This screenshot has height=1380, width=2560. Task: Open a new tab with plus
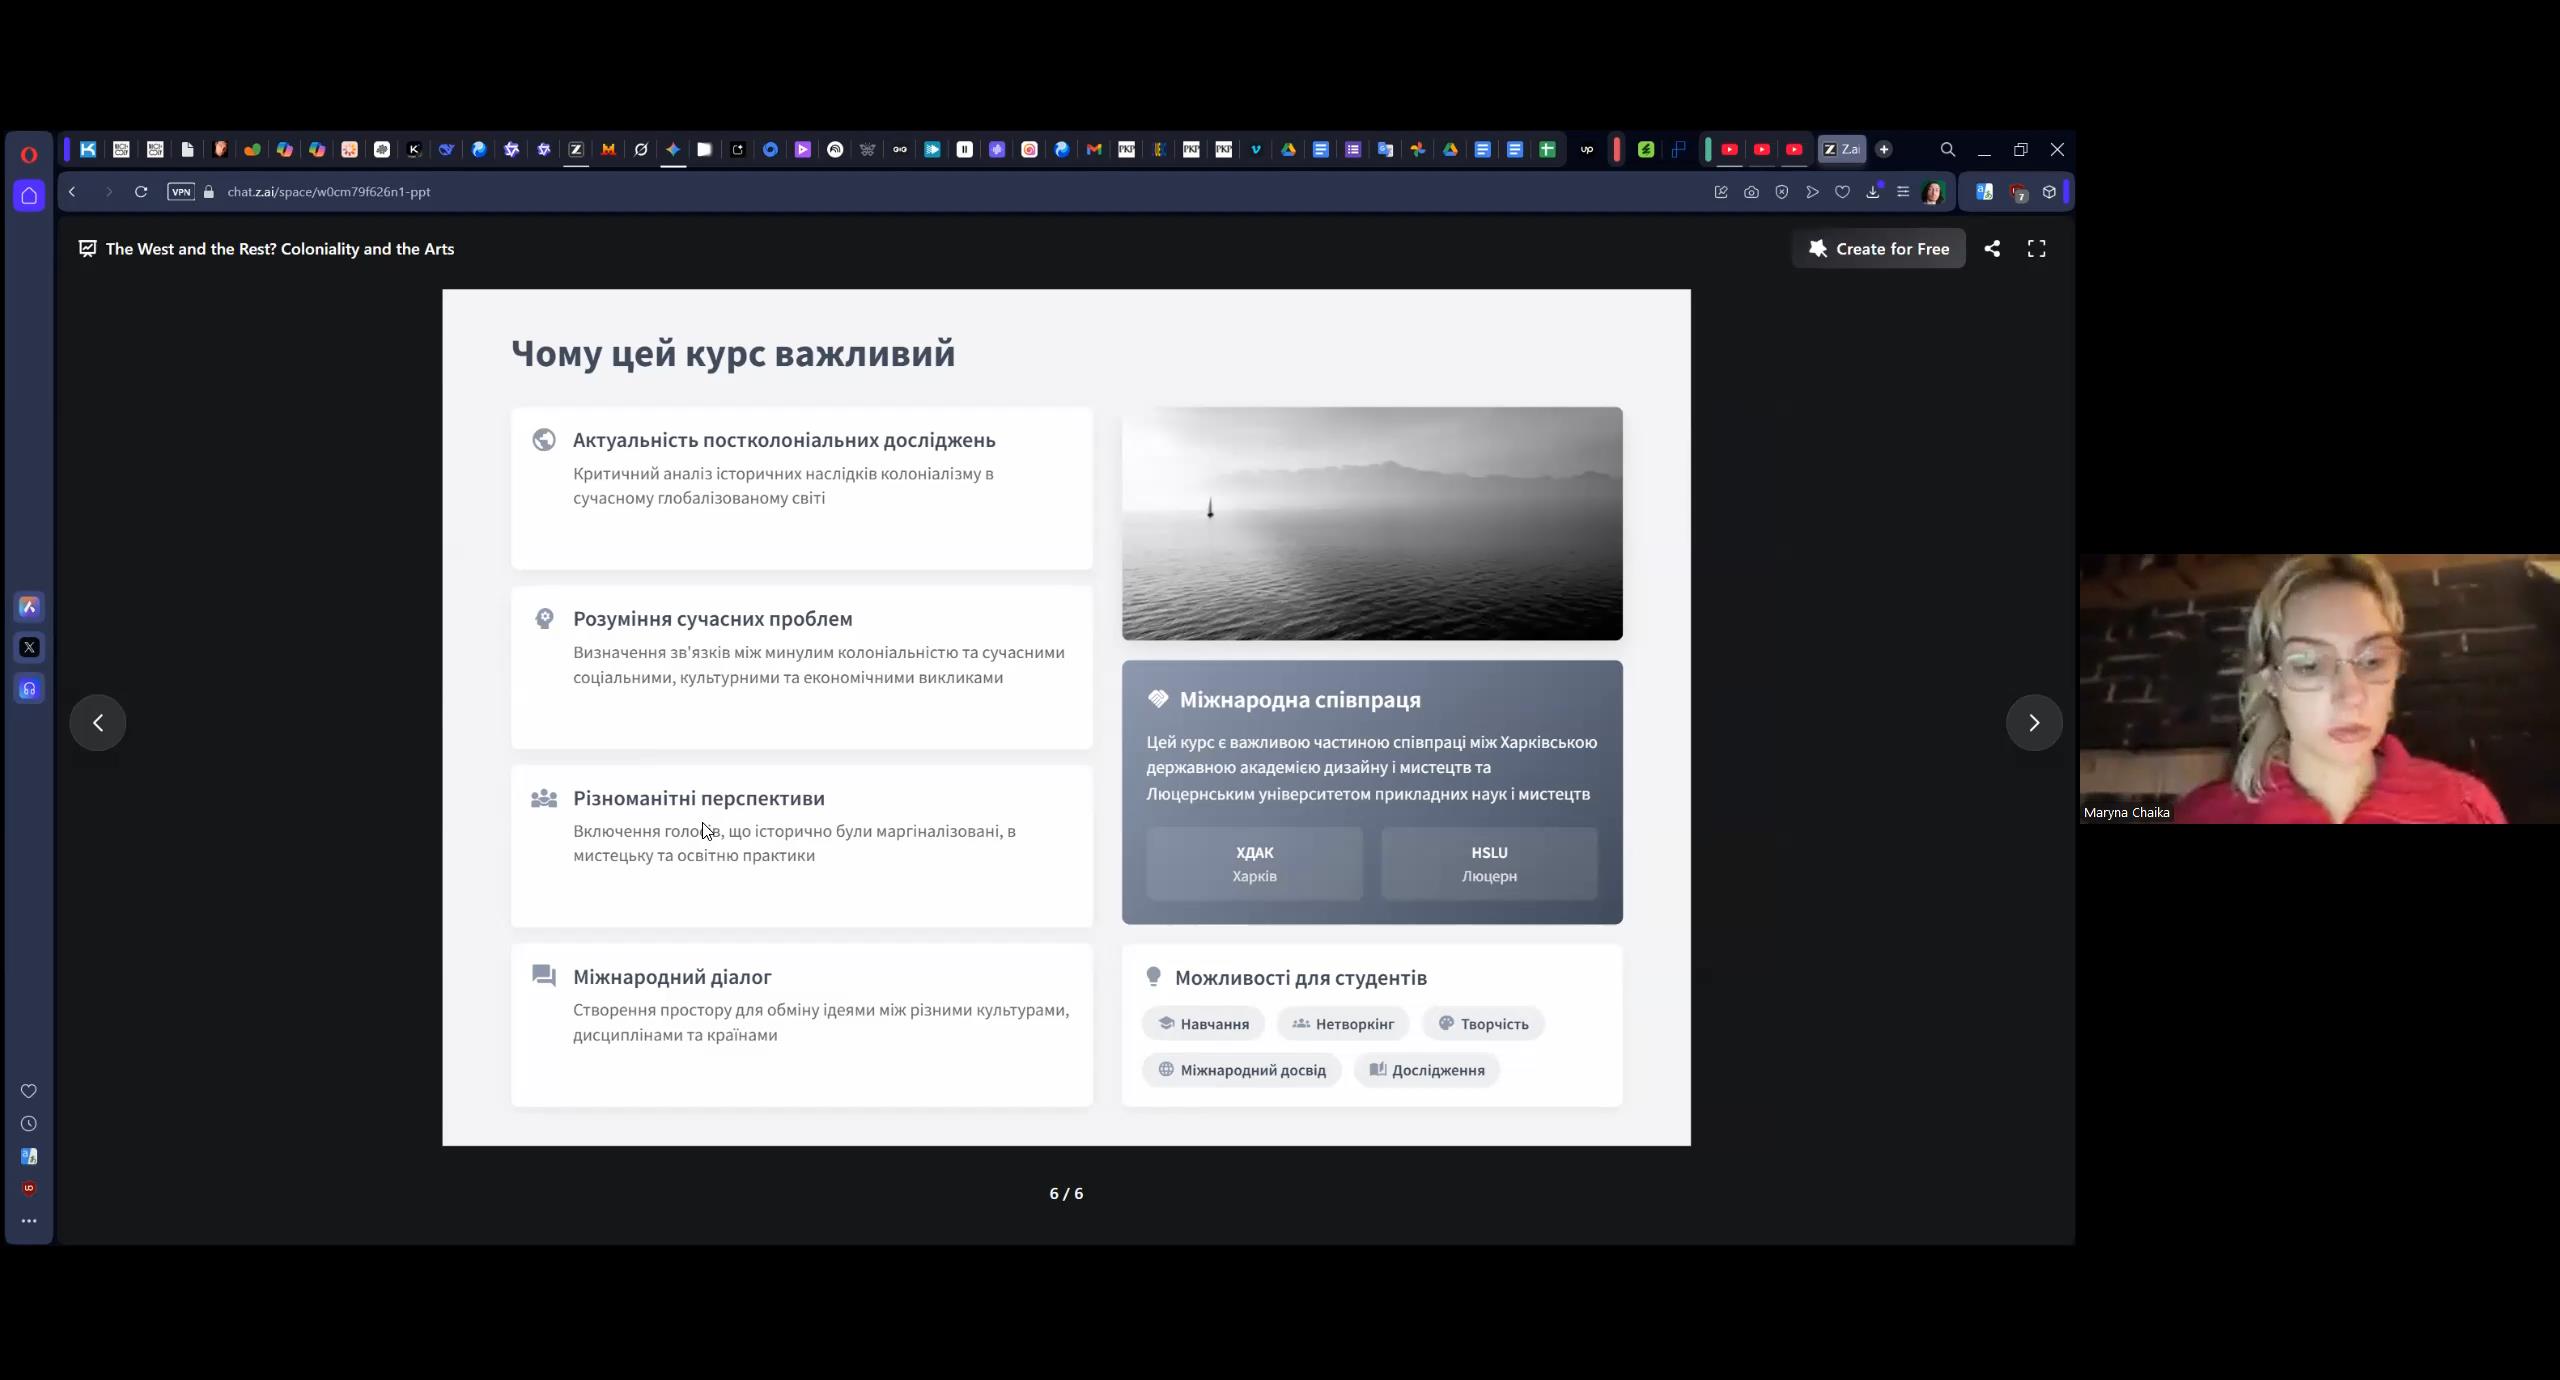(x=1884, y=149)
